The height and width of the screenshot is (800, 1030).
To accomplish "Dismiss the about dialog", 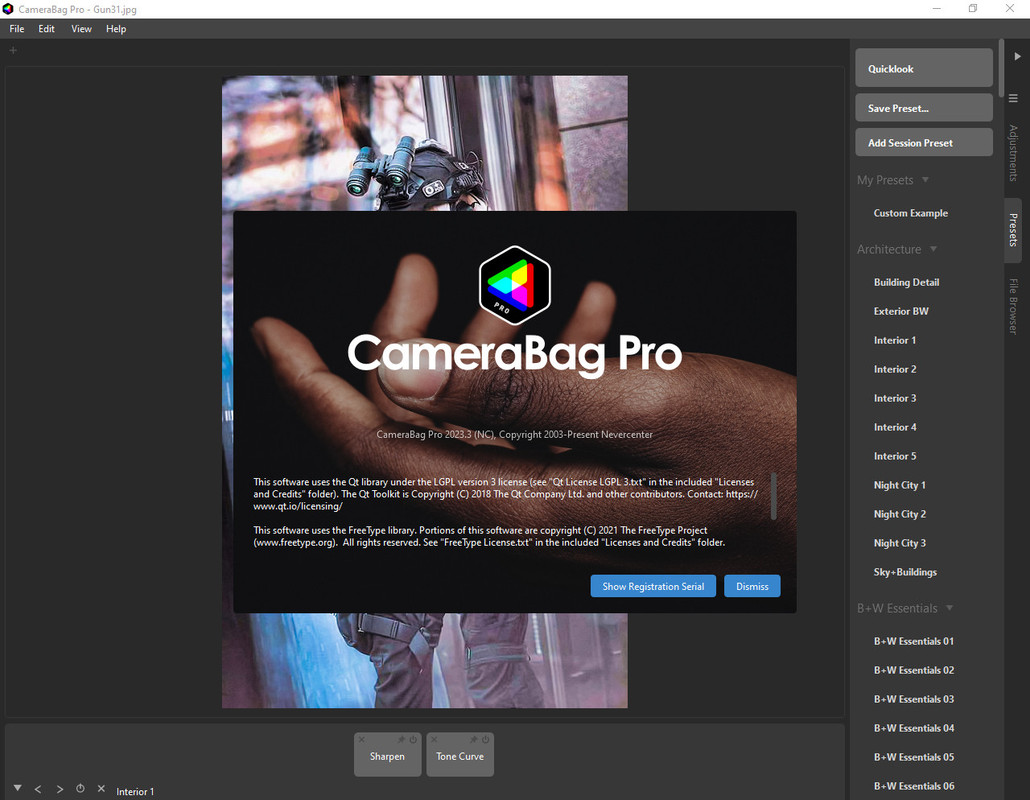I will click(752, 586).
